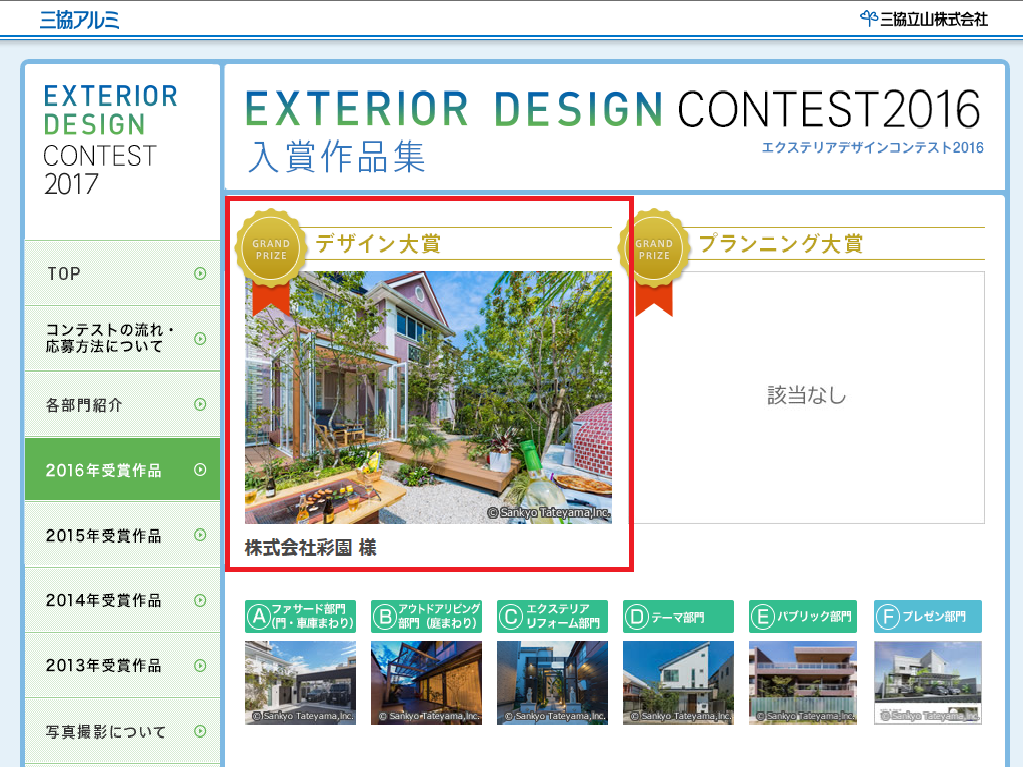1023x767 pixels.
Task: Click arrow icon beside TOP menu item
Action: click(x=200, y=273)
